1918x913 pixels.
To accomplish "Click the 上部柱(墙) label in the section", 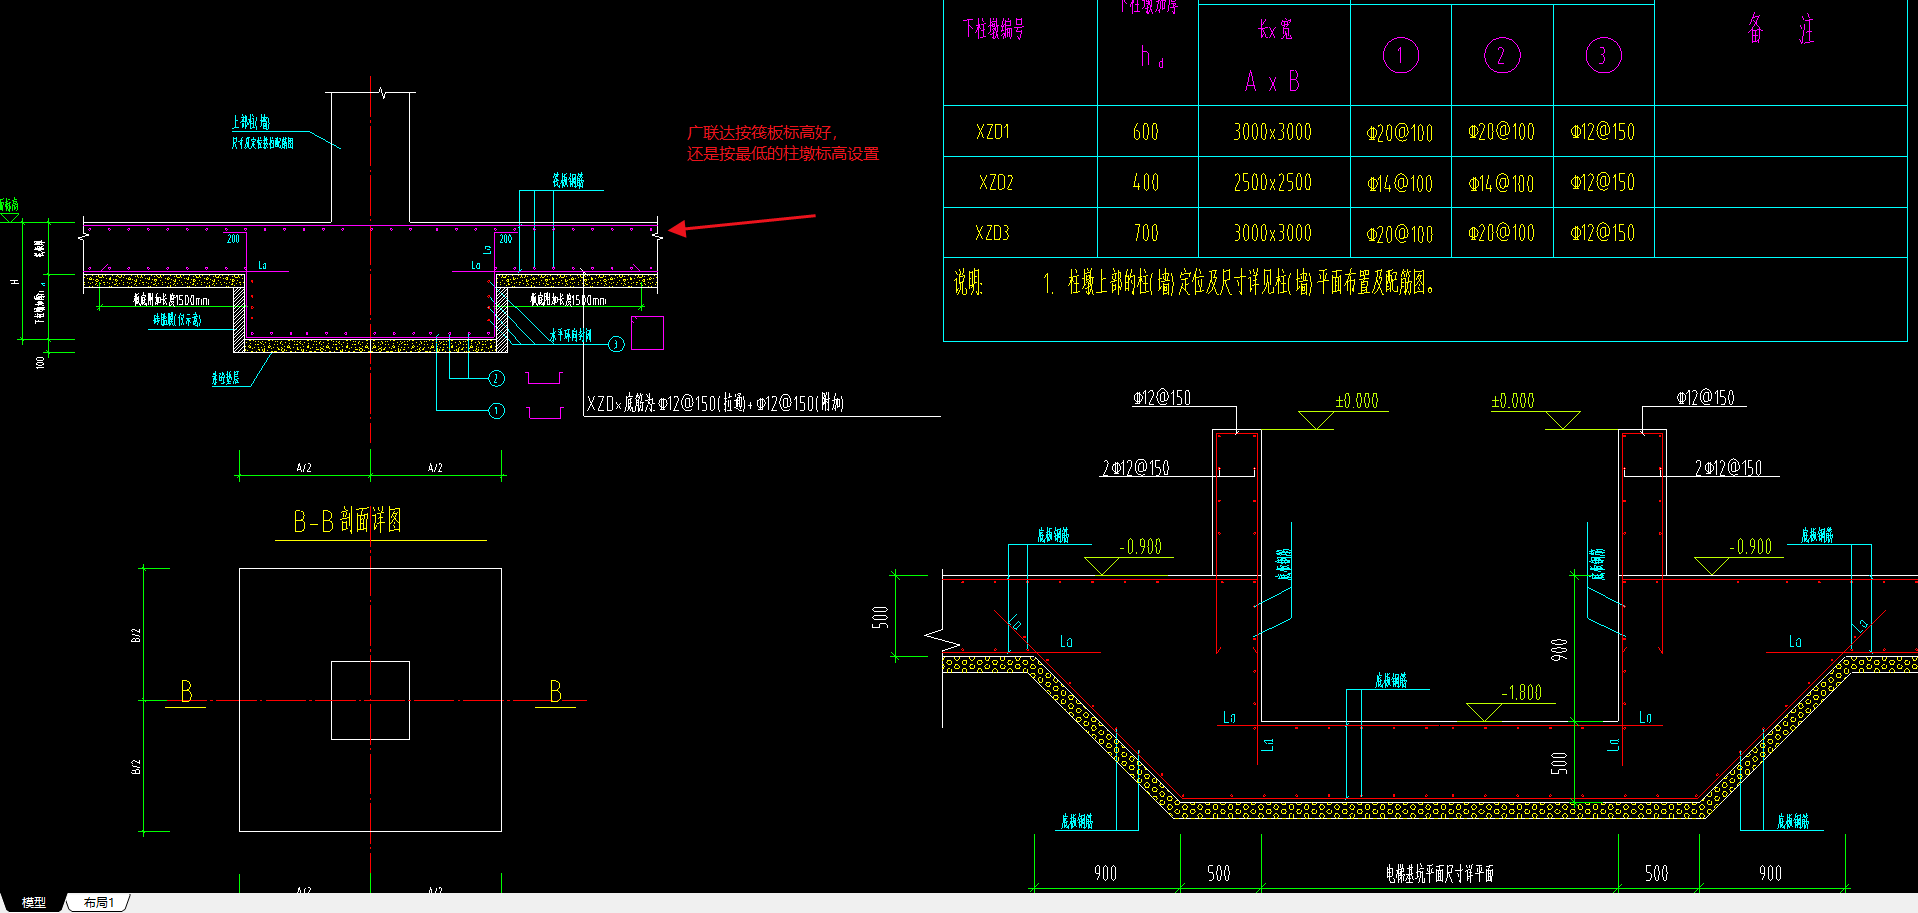I will tap(251, 122).
